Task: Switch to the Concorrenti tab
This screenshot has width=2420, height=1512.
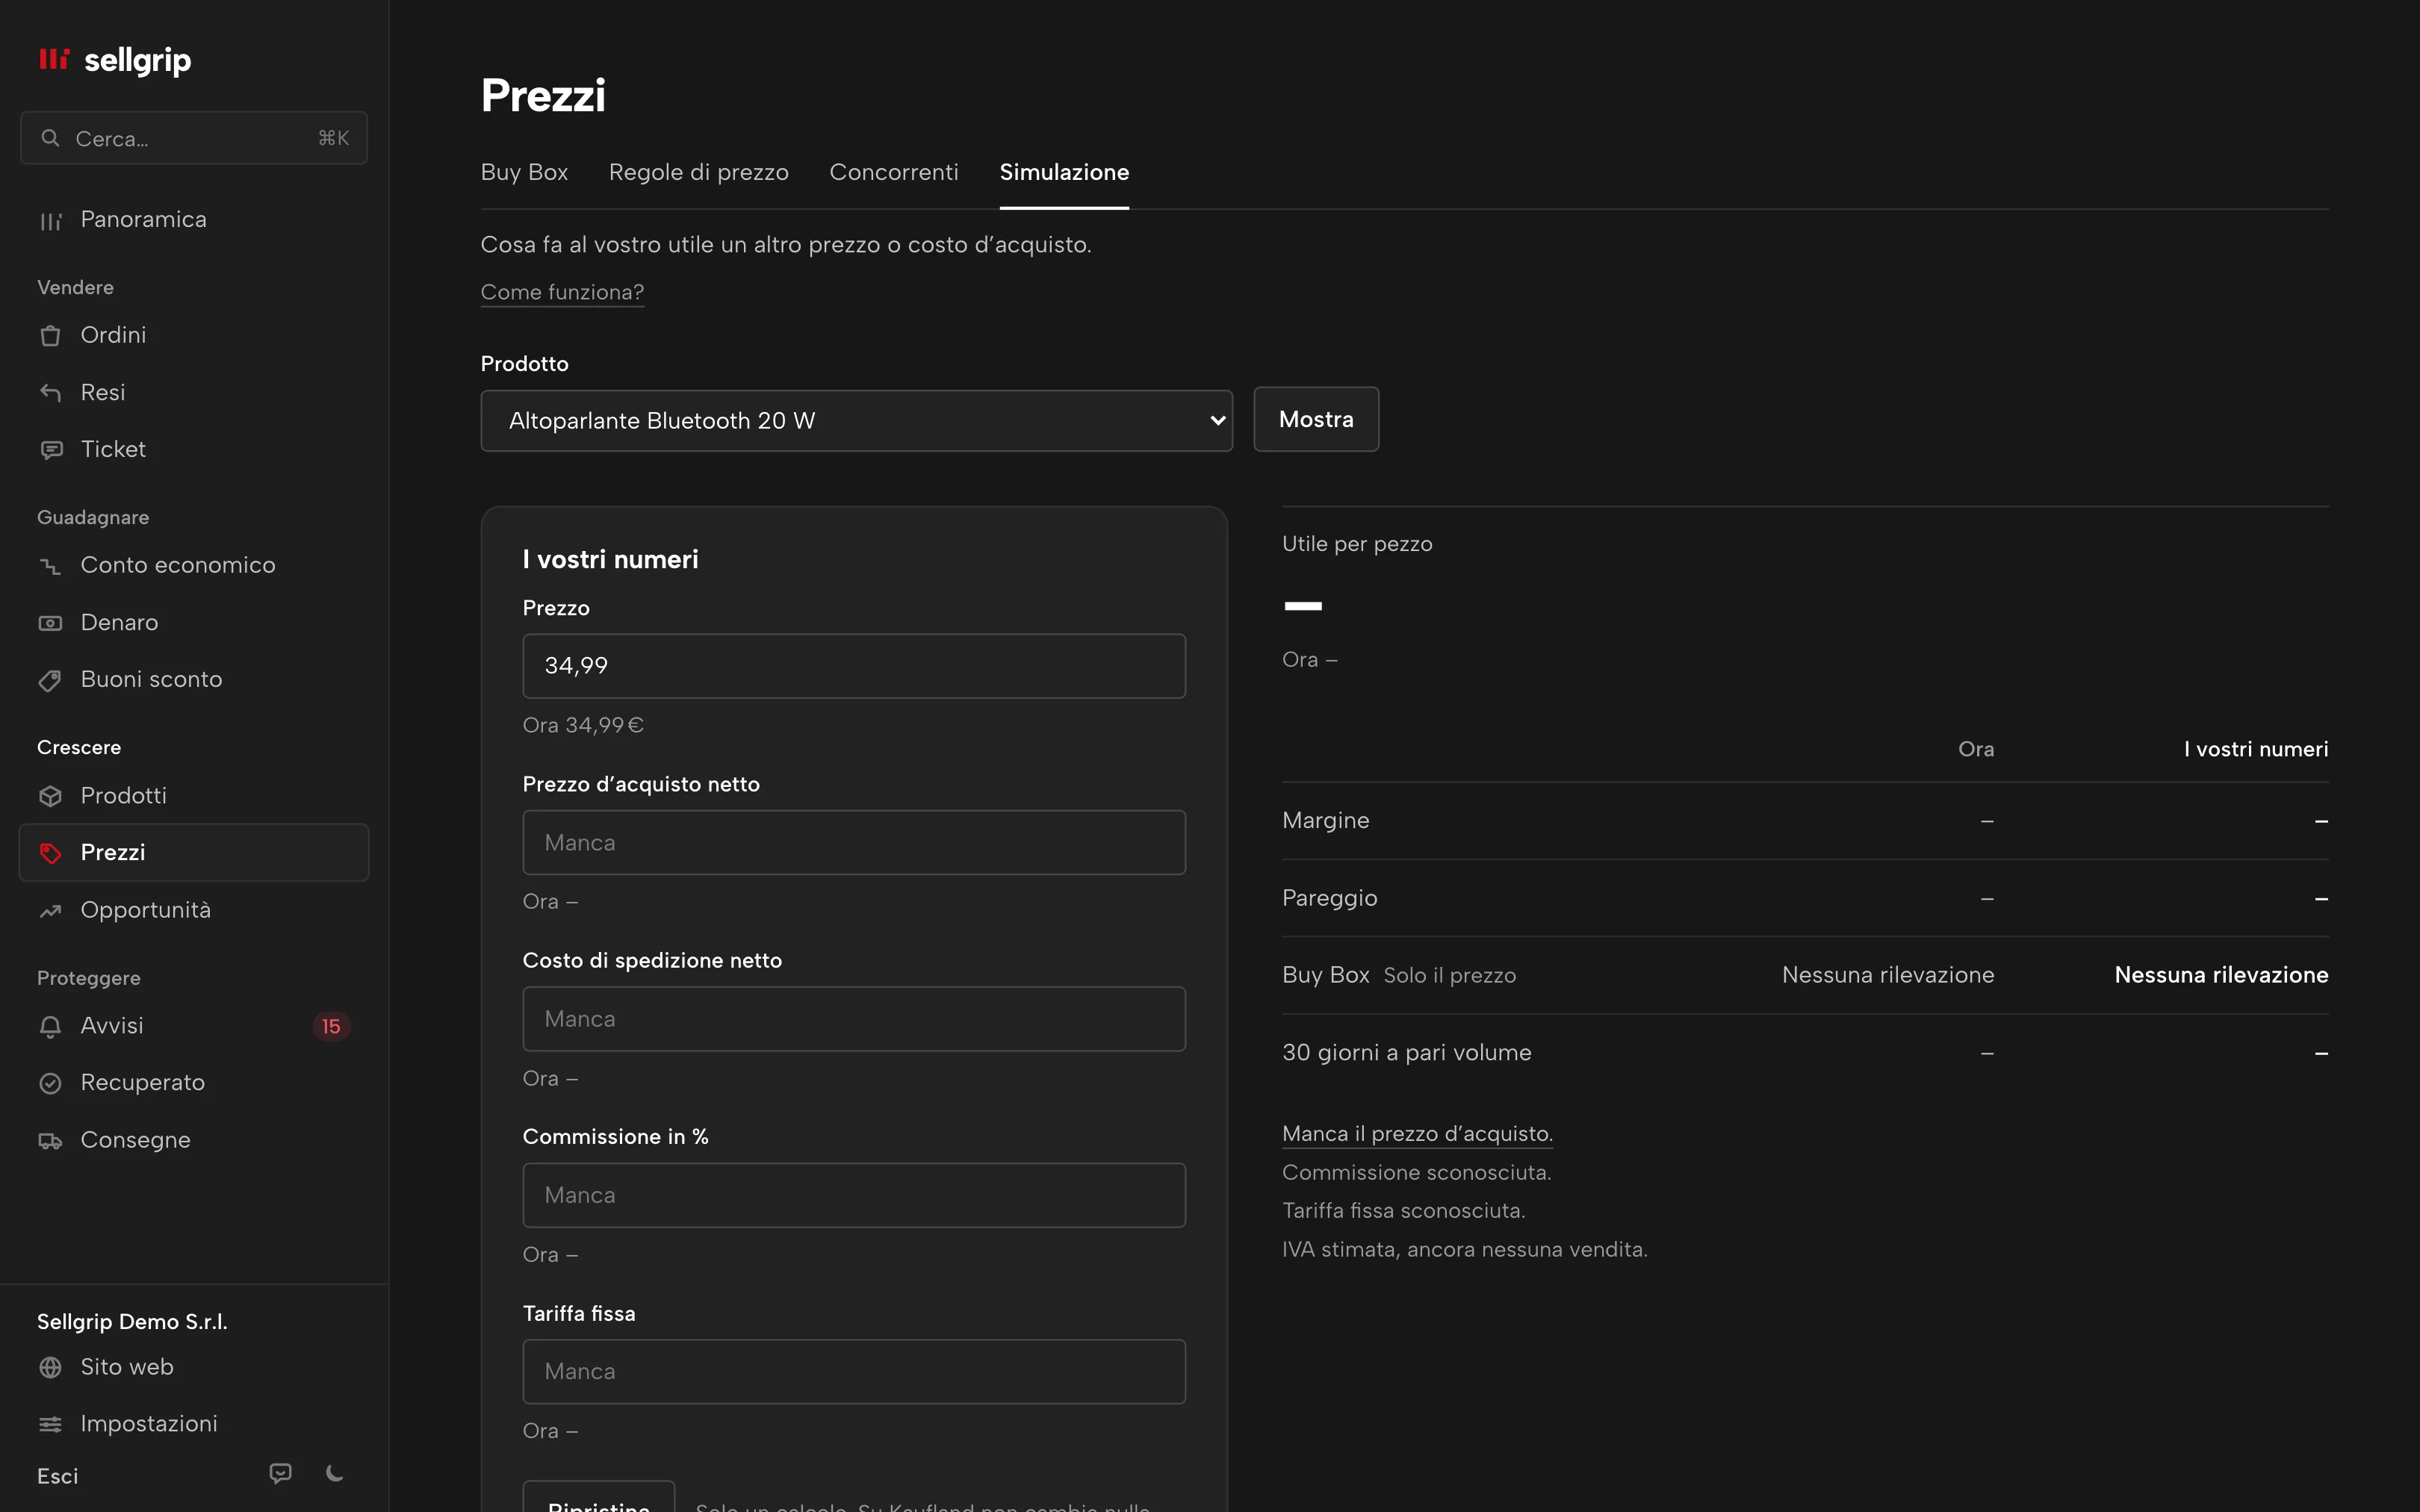Action: click(x=894, y=172)
